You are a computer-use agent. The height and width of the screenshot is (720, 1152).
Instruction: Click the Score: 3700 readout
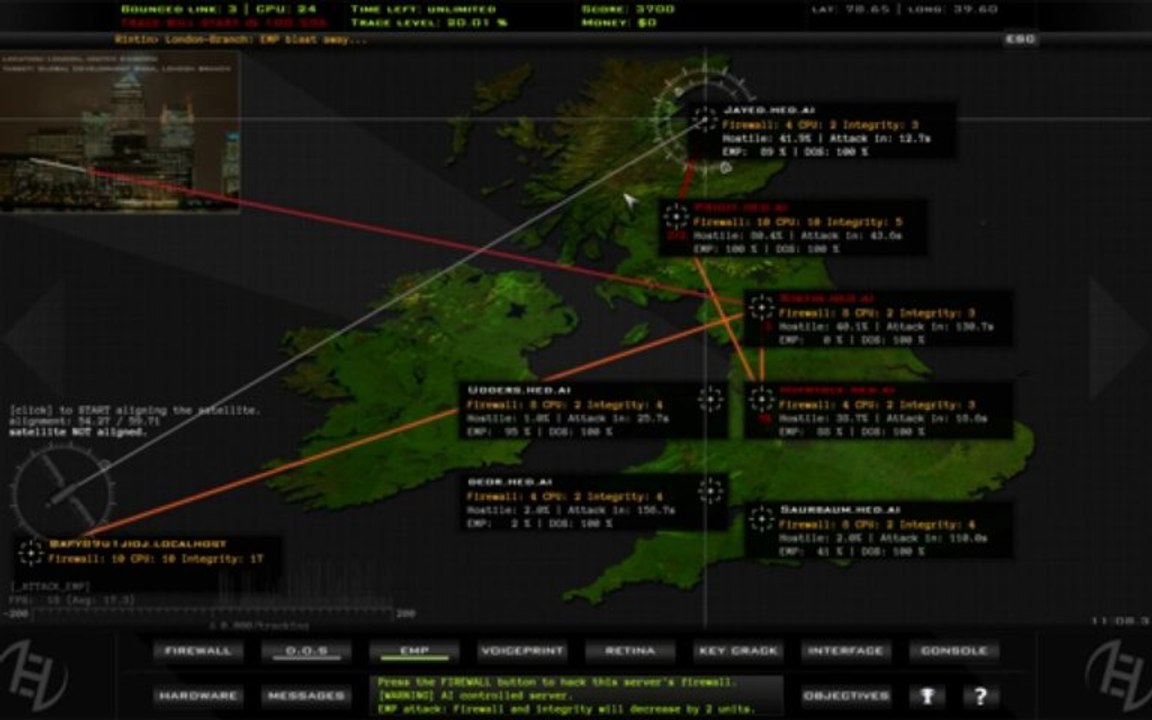(x=628, y=9)
